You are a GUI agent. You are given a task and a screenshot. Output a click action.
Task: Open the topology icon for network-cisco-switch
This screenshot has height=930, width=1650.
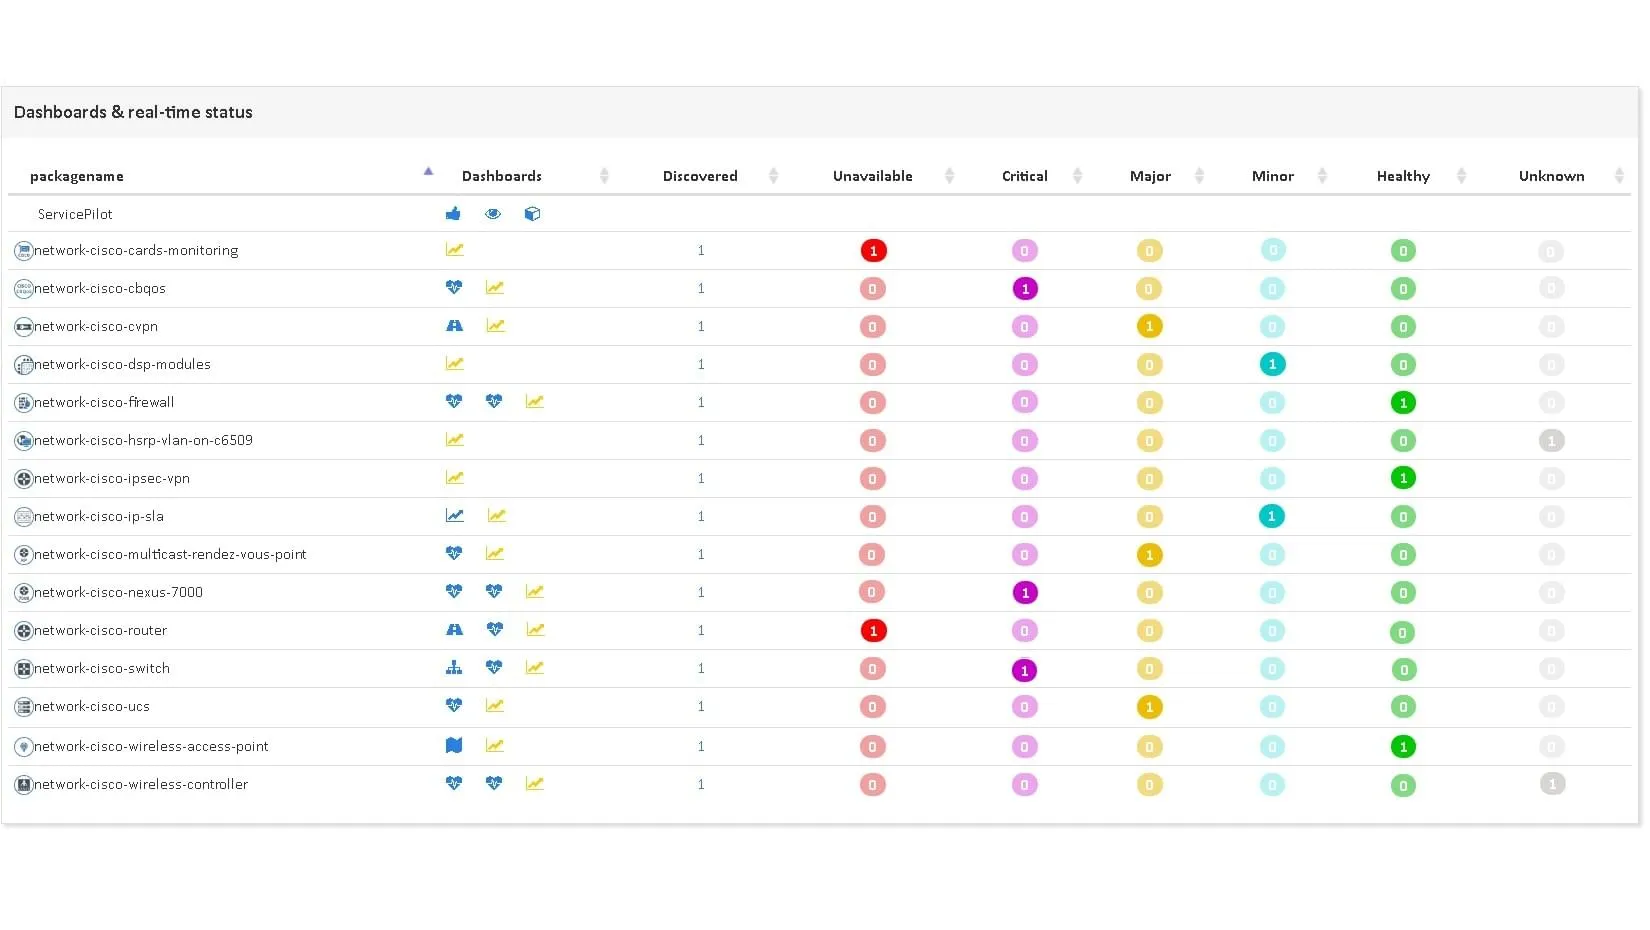(454, 667)
